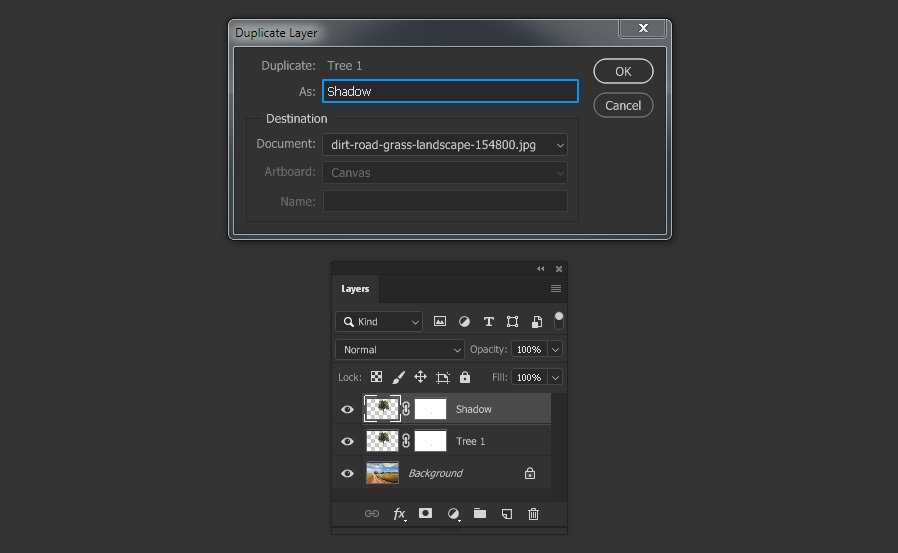Add a layer style with fx
The image size is (898, 553).
point(399,514)
